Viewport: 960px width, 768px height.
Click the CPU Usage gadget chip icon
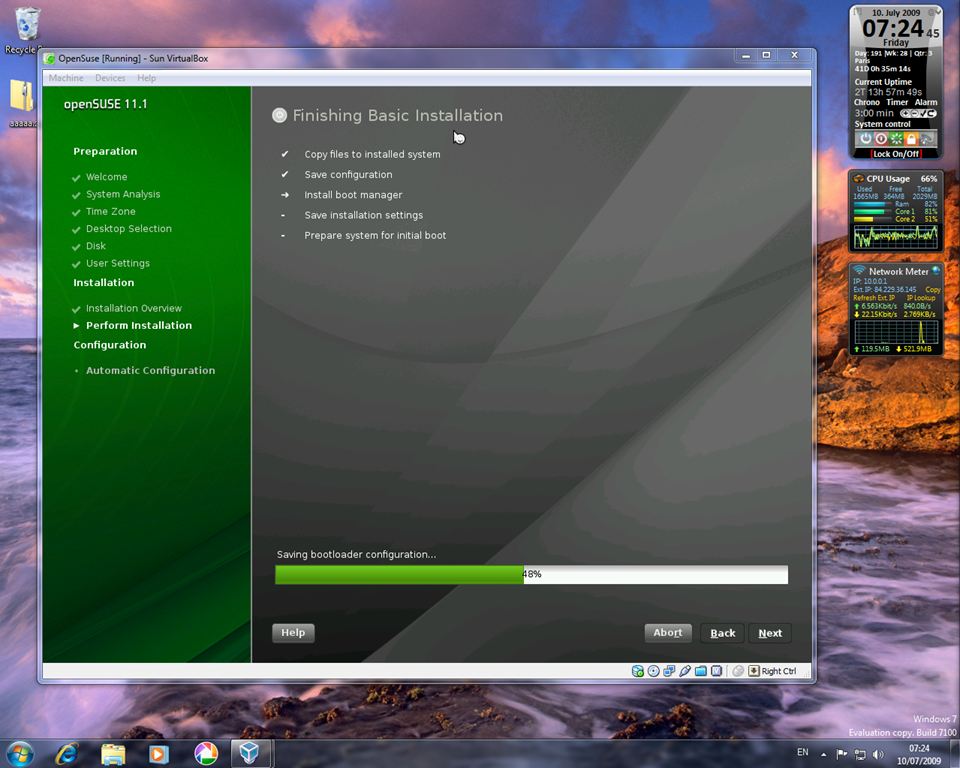859,178
